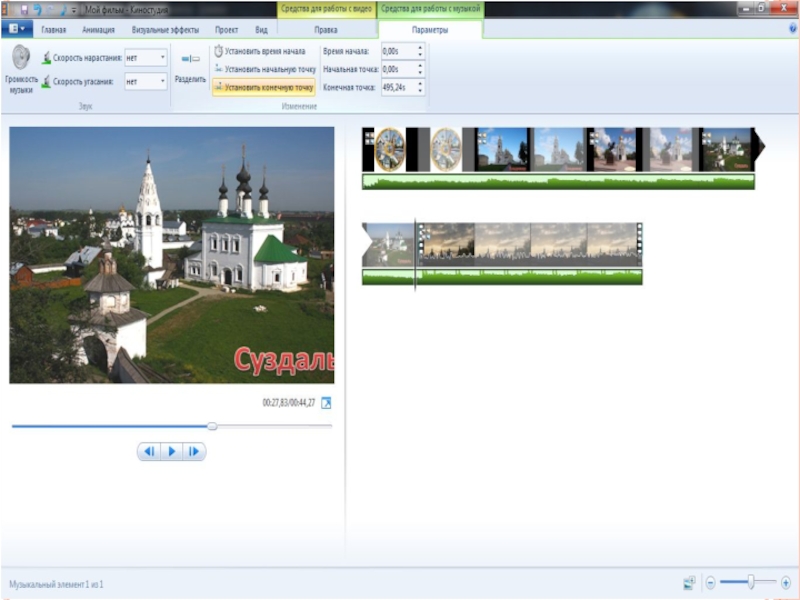Open the Скорость угасания dropdown
The width and height of the screenshot is (800, 600).
[x=145, y=81]
